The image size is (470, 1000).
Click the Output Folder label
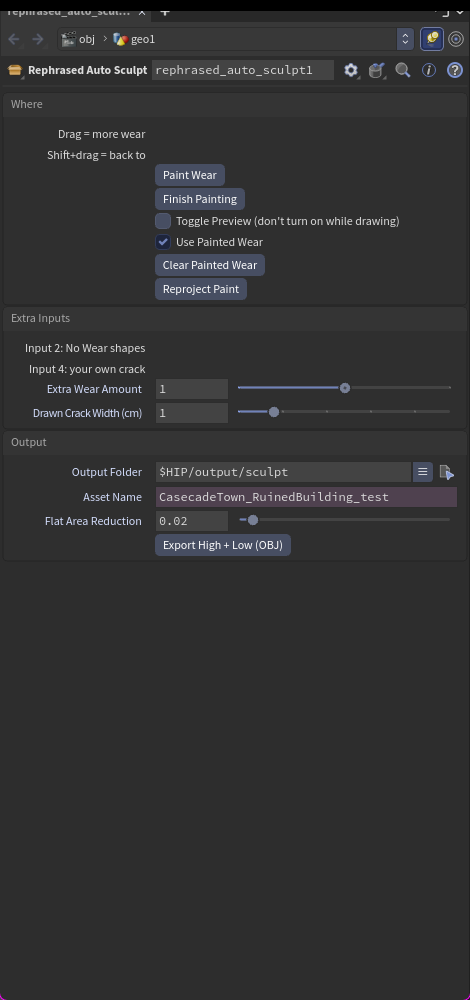pyautogui.click(x=106, y=472)
